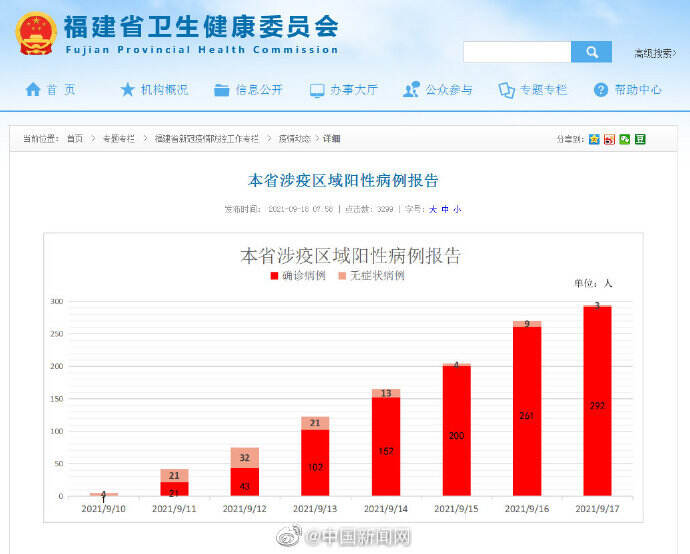Click the documents icon for 专题专栏
The image size is (690, 554).
(506, 90)
